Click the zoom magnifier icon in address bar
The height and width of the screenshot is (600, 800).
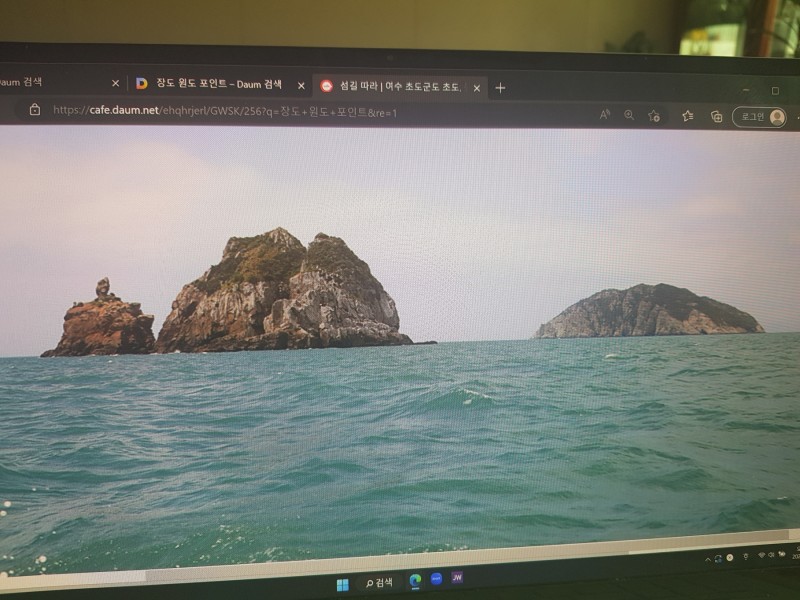(629, 115)
